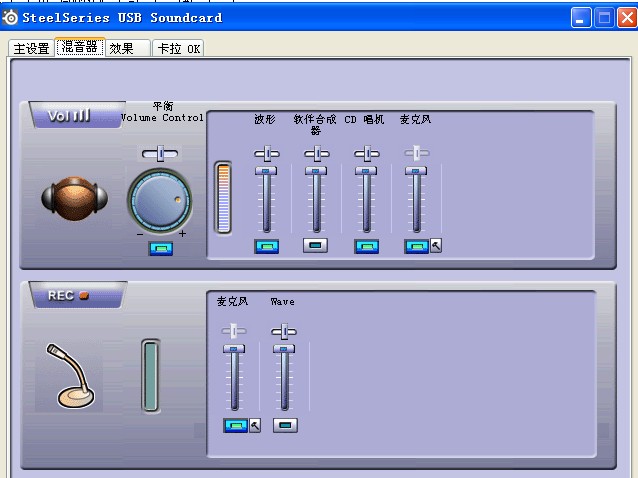Viewport: 638px width, 478px height.
Task: Enable the 软件合成器 channel button
Action: (x=316, y=246)
